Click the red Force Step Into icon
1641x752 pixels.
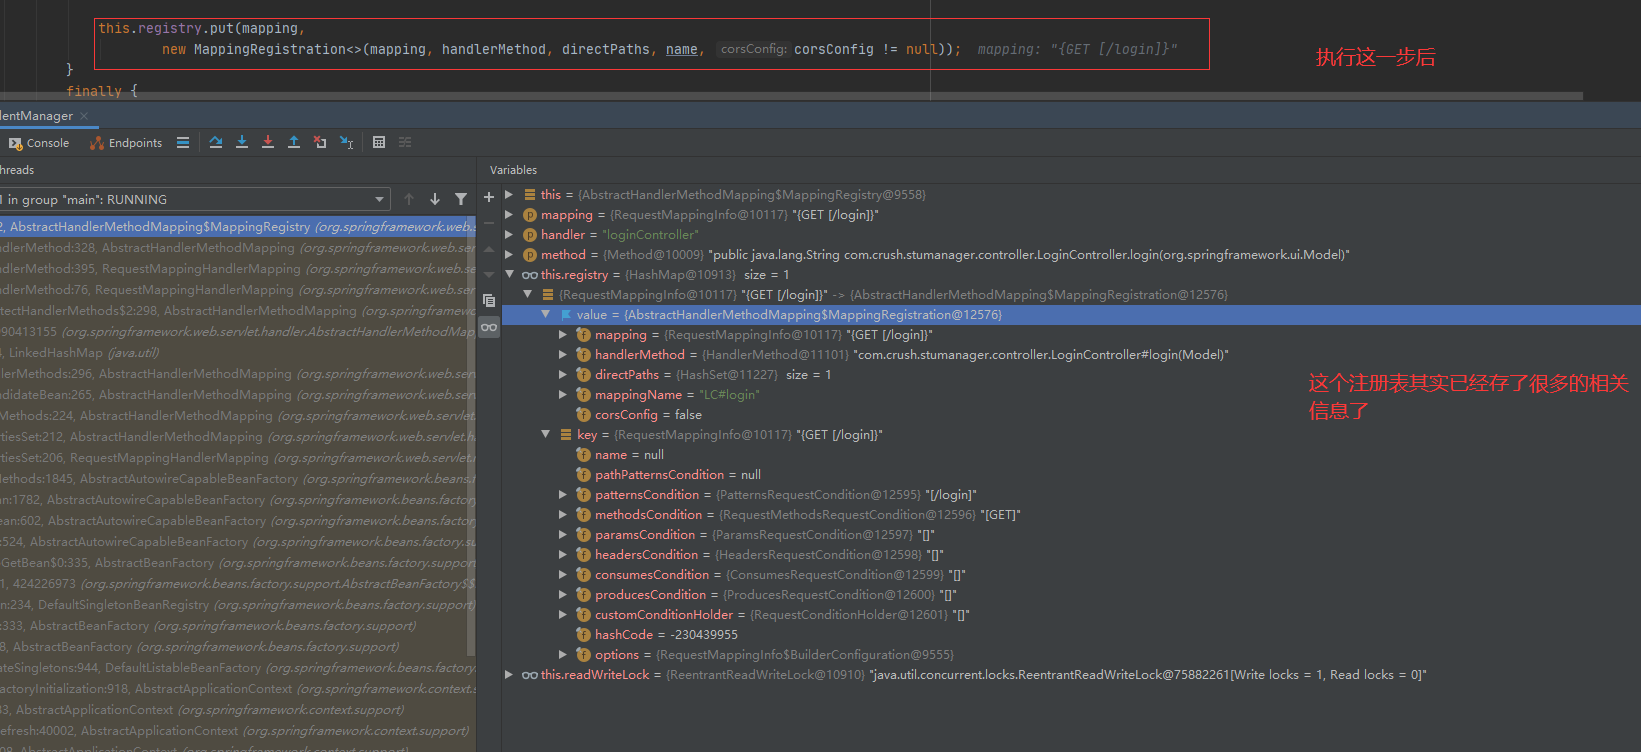268,142
